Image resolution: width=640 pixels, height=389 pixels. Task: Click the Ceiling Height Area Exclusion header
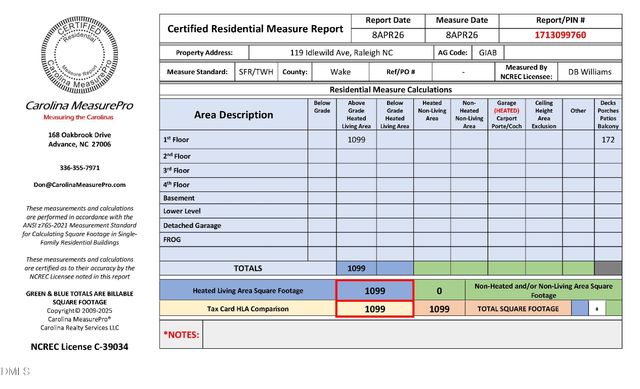point(544,115)
